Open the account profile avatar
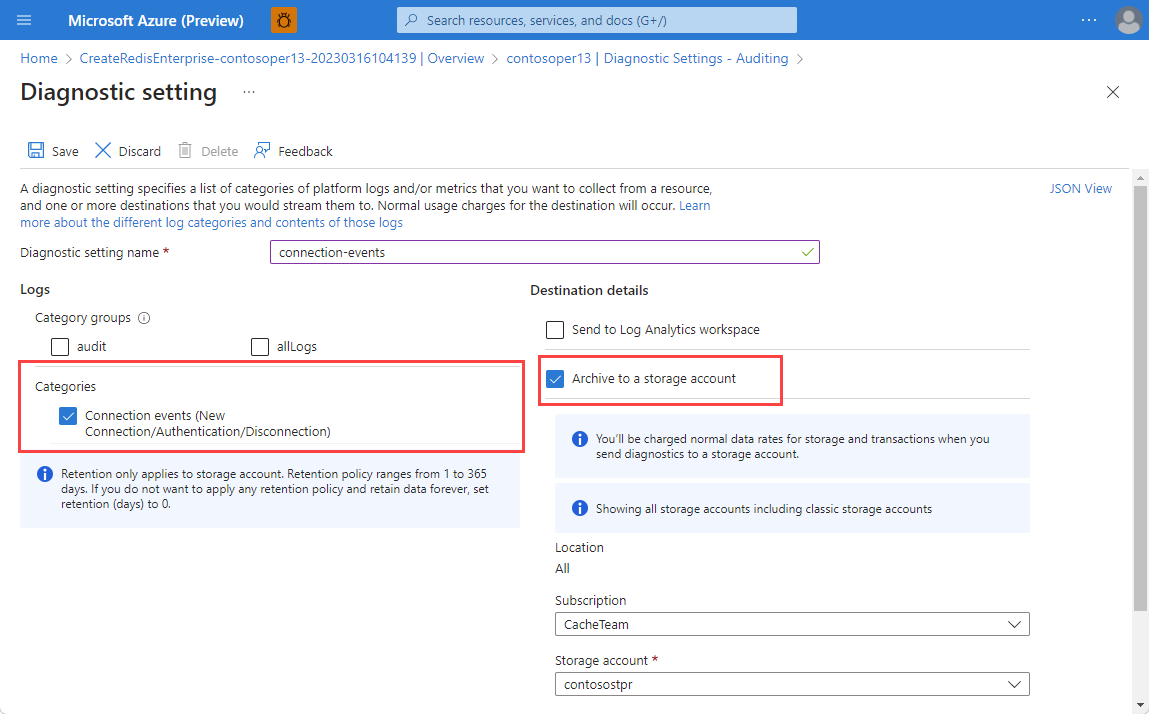 pyautogui.click(x=1128, y=19)
